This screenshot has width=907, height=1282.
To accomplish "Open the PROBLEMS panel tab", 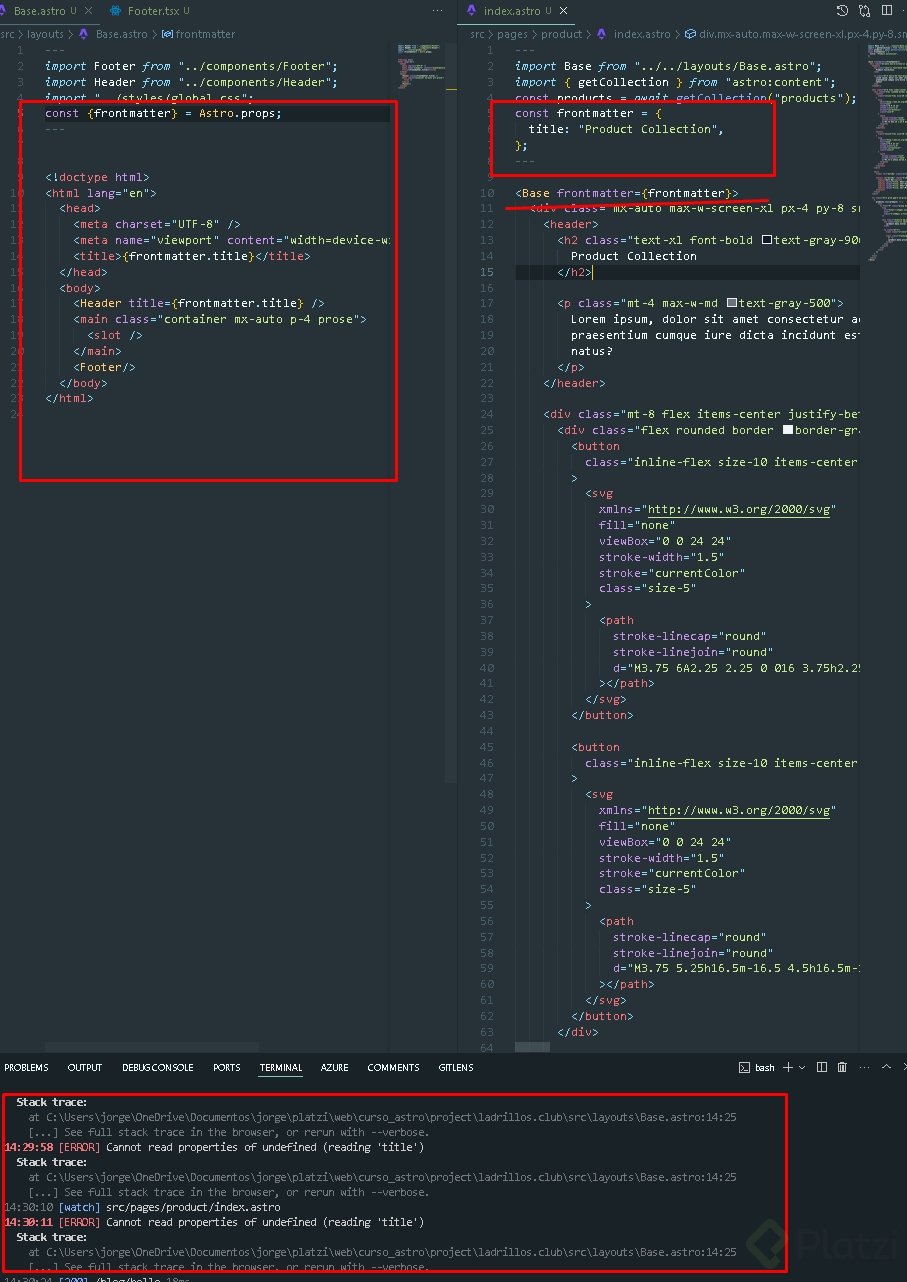I will (x=26, y=1068).
